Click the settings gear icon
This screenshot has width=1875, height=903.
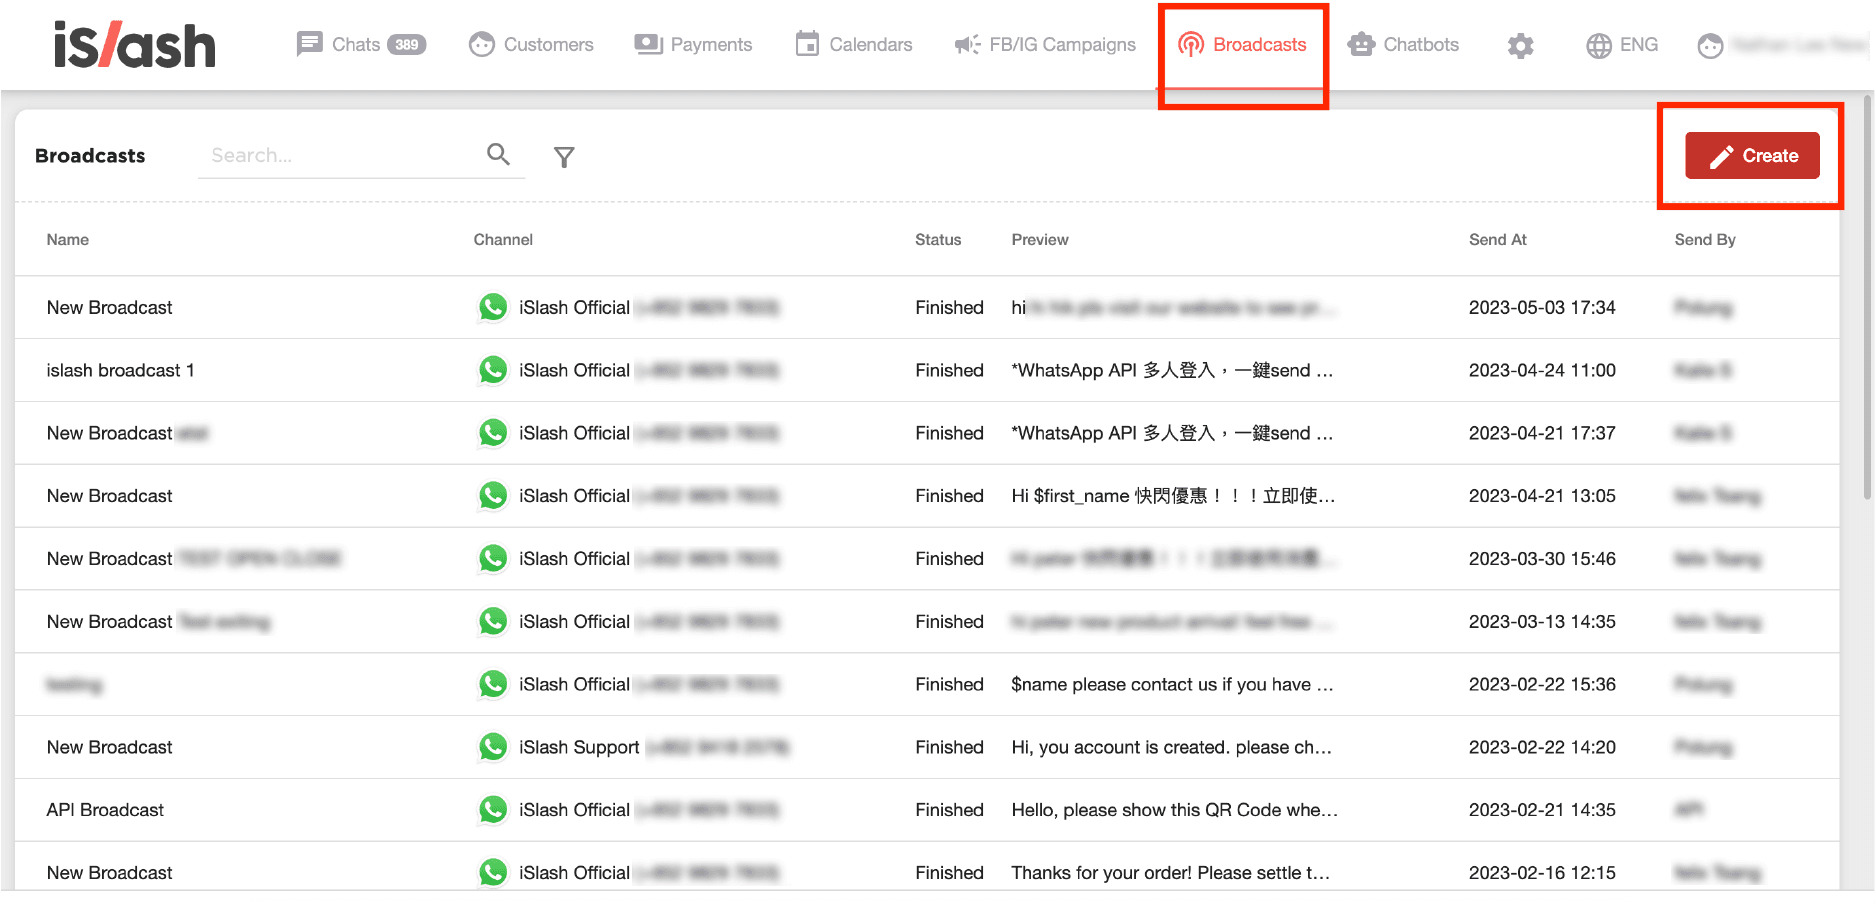(x=1521, y=46)
